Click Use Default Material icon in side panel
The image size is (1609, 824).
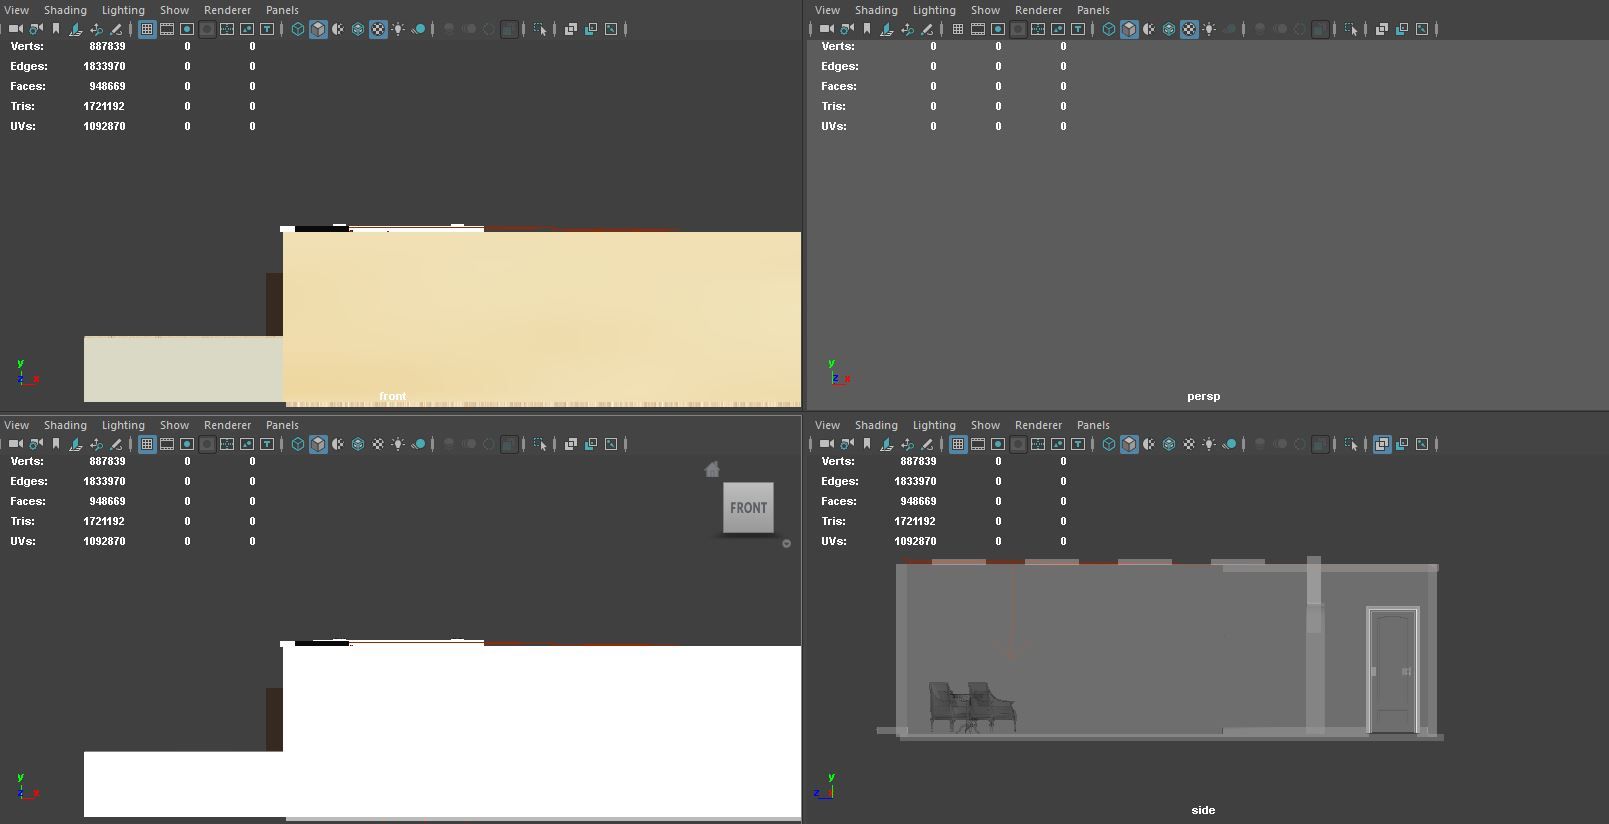pyautogui.click(x=1149, y=444)
